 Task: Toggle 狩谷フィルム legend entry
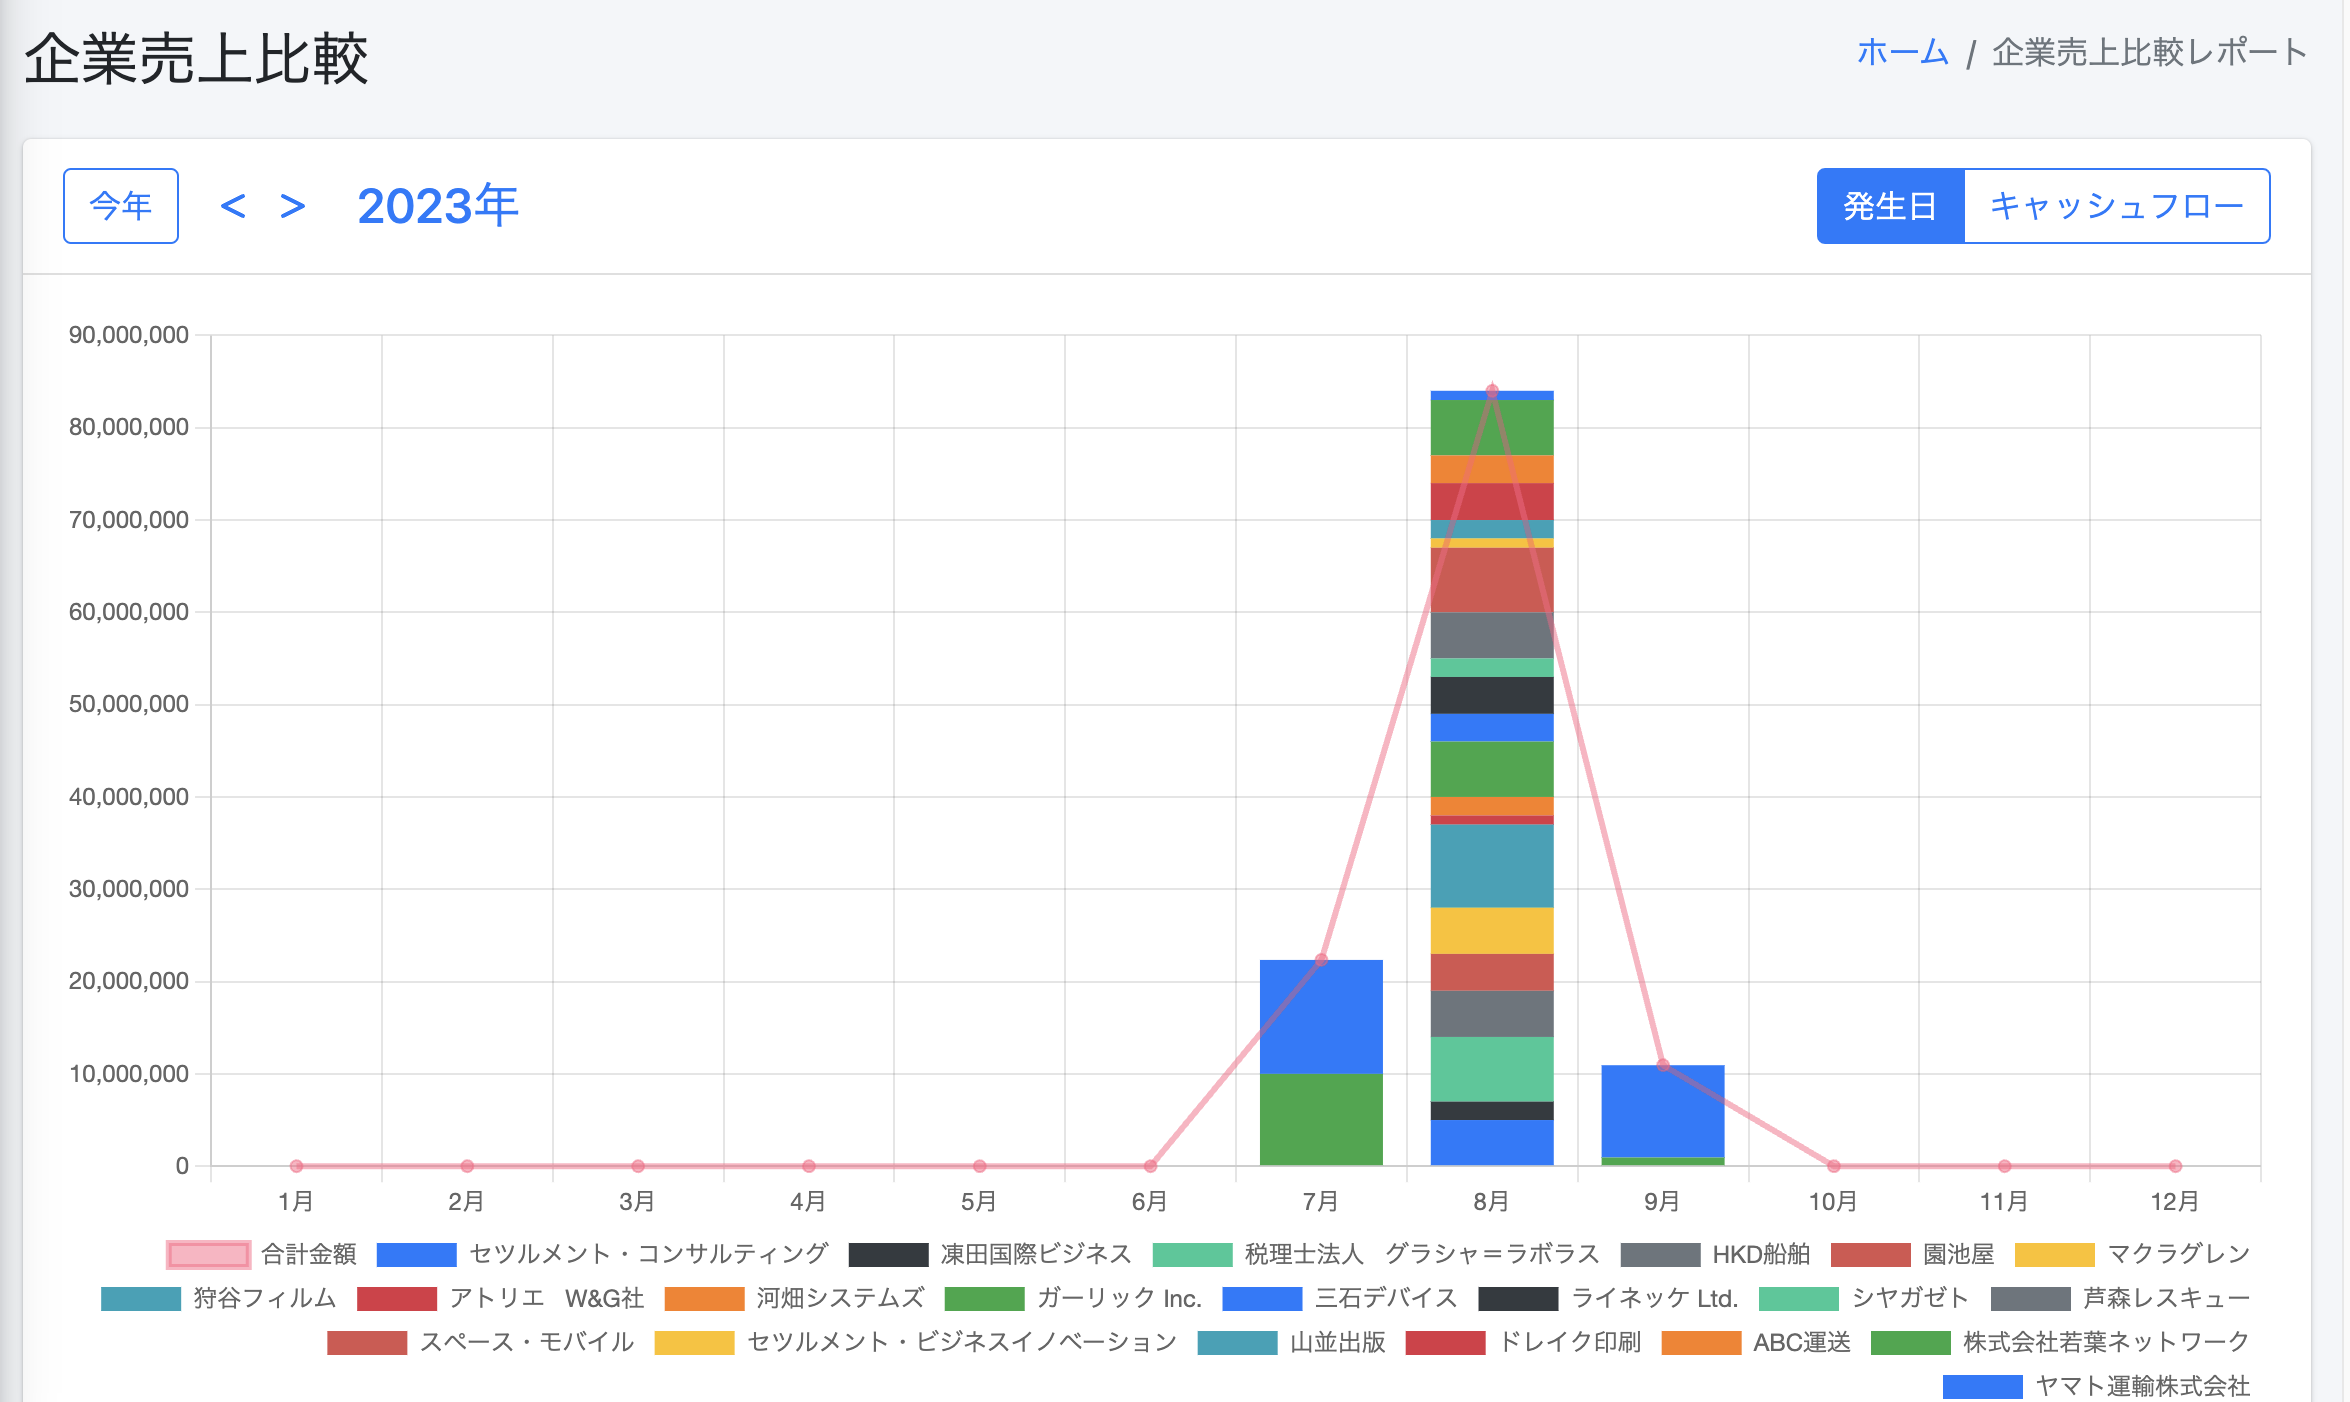tap(219, 1298)
